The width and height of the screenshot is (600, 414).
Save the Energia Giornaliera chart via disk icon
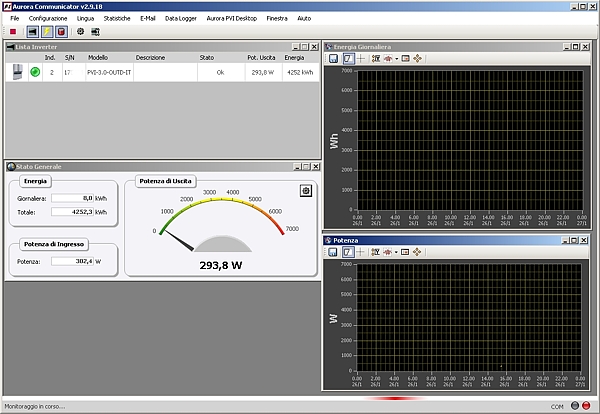[334, 59]
